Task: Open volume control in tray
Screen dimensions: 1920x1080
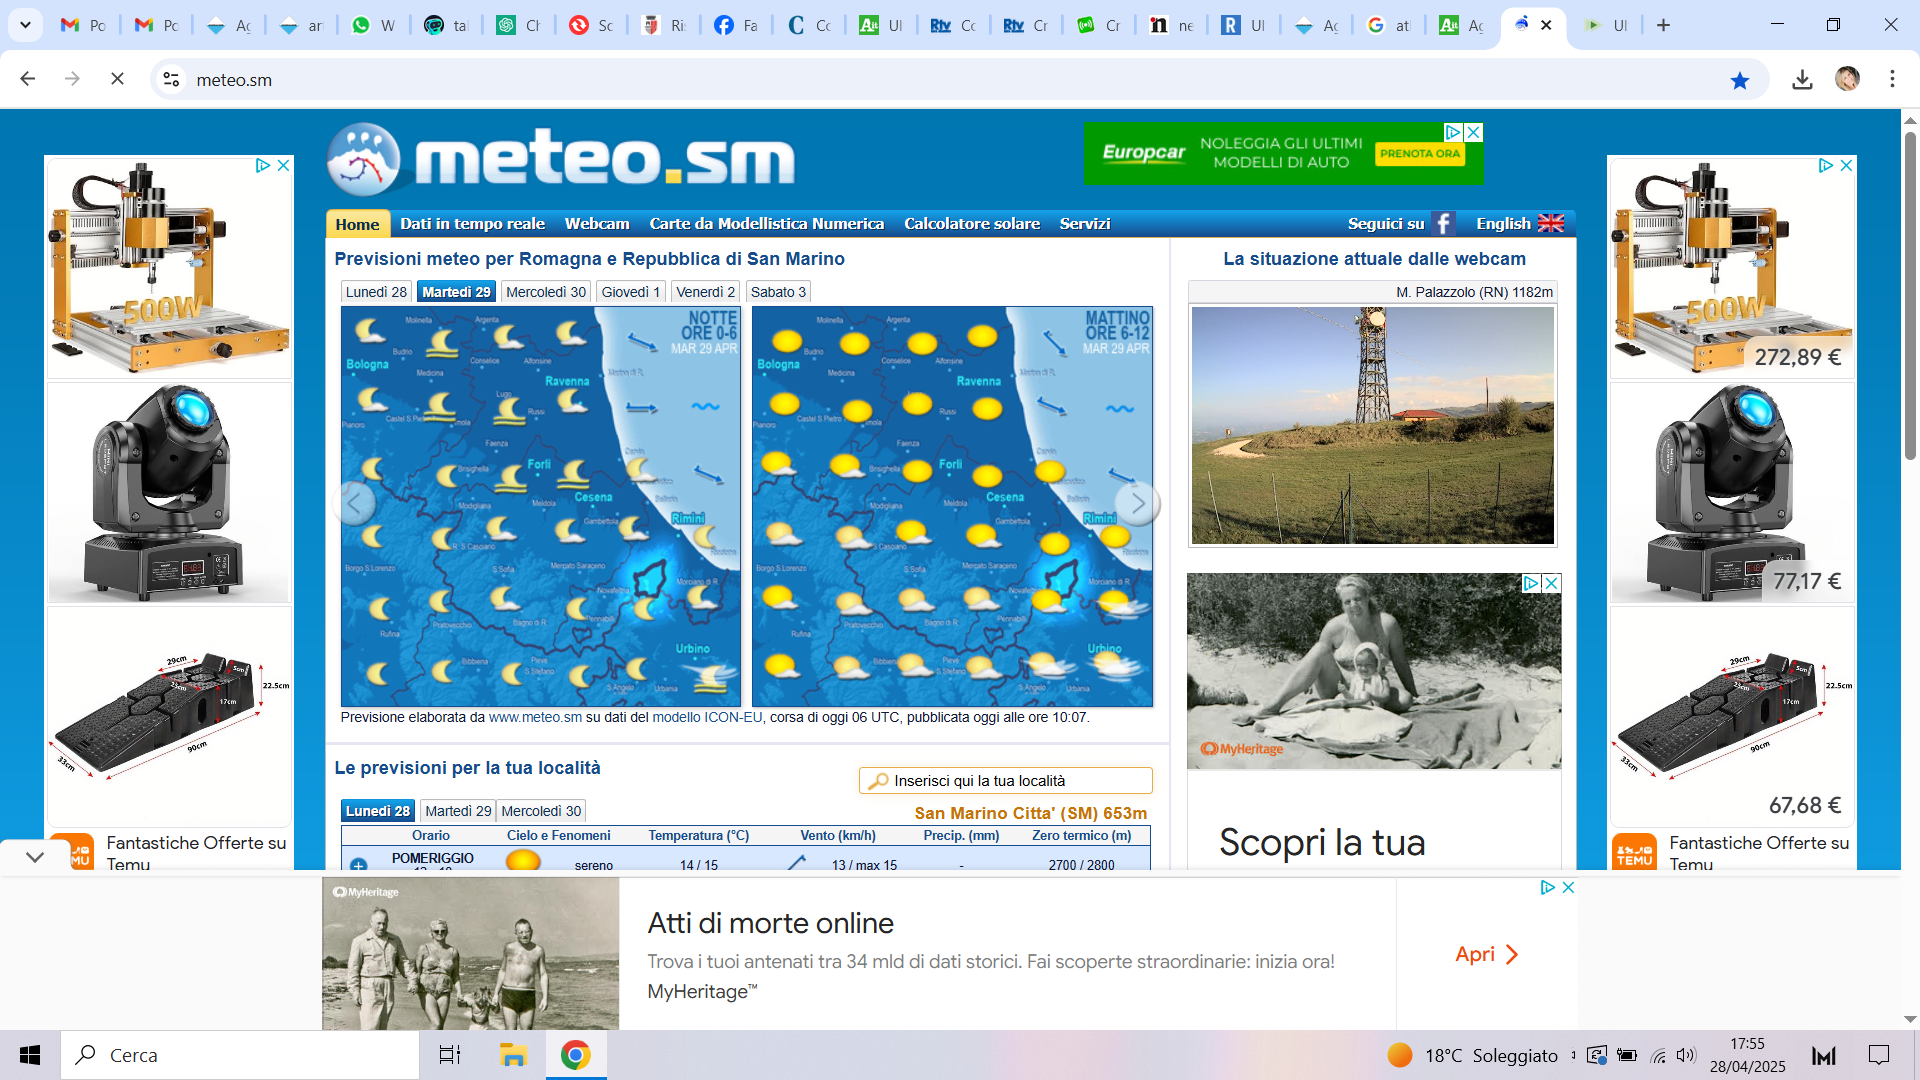Action: click(1686, 1055)
